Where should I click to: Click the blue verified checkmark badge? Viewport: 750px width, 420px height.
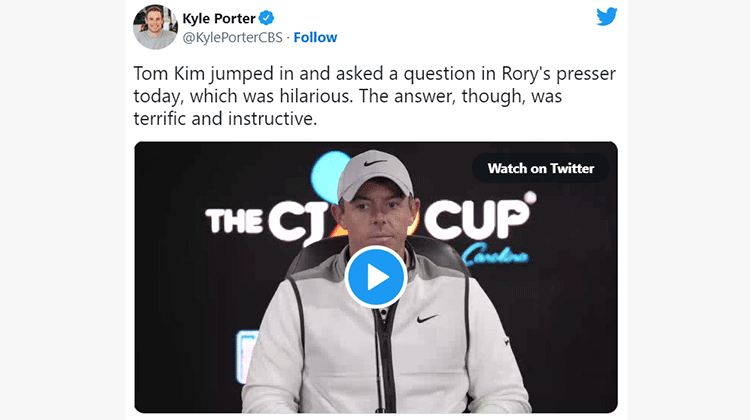point(266,18)
